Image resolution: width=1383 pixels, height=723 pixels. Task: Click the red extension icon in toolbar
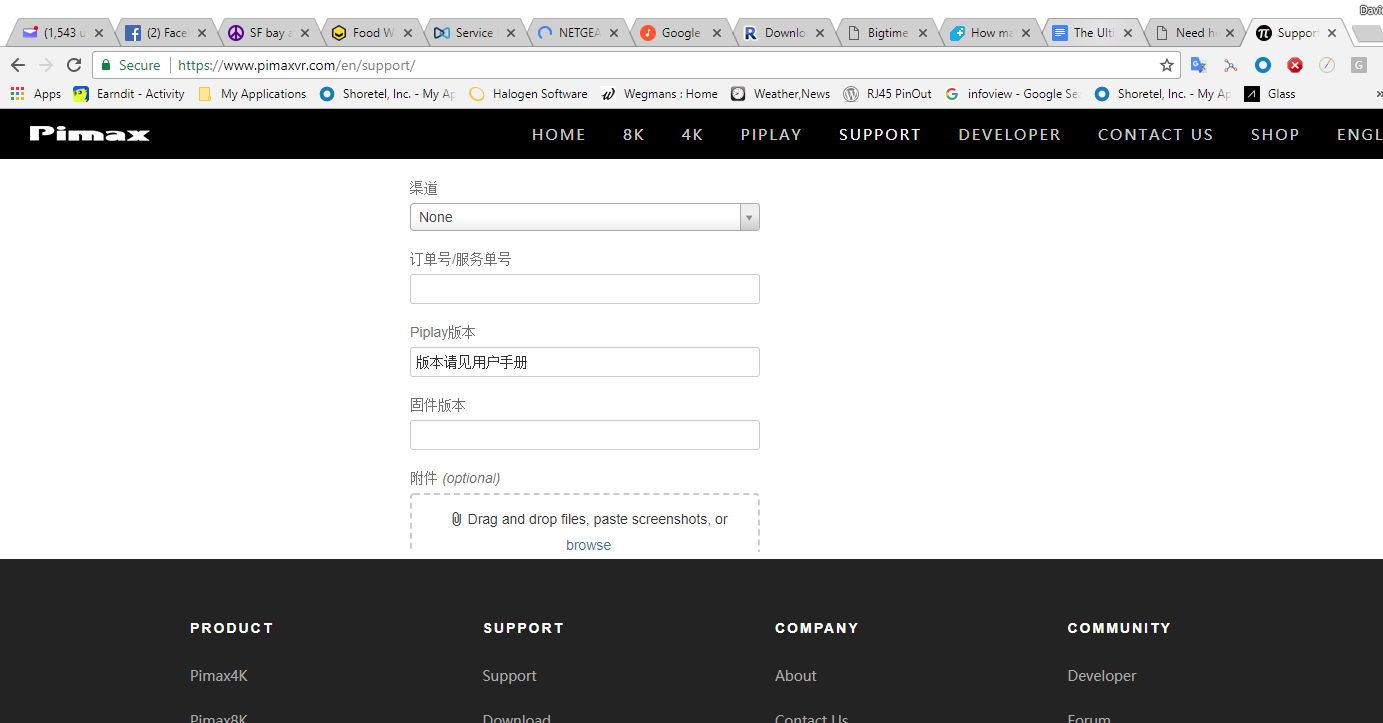[x=1294, y=65]
